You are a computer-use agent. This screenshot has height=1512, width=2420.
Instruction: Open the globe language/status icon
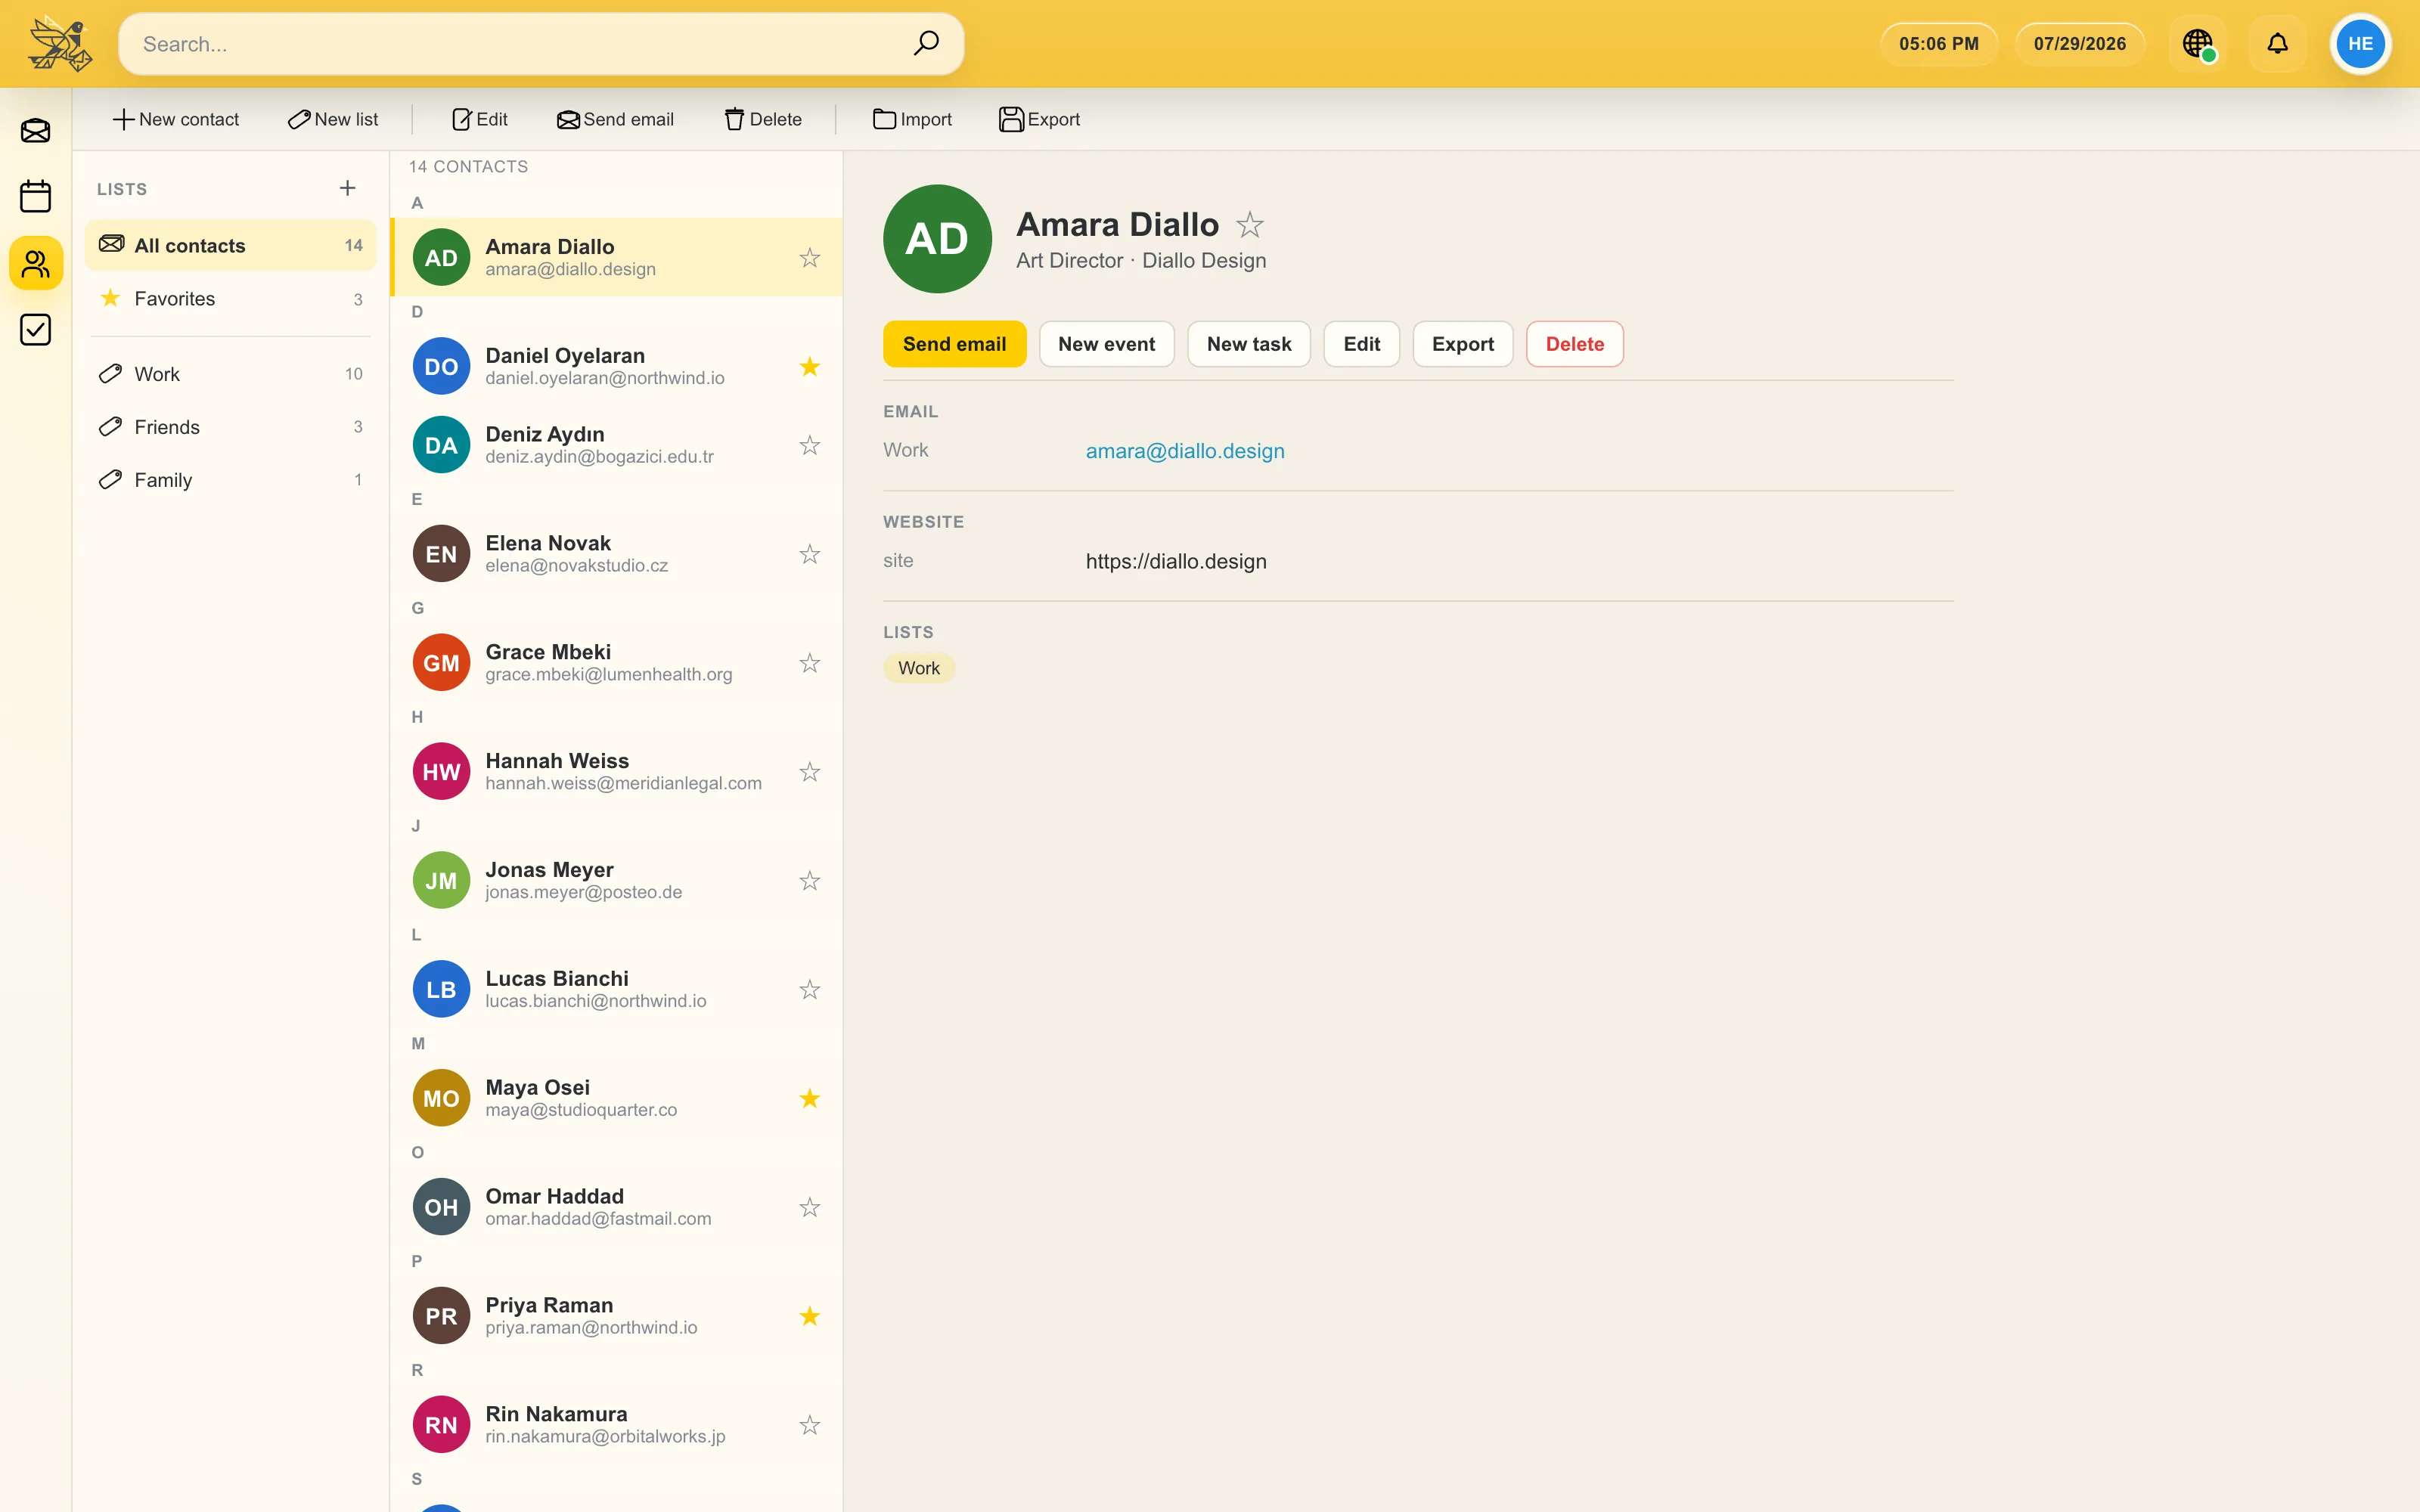2198,44
